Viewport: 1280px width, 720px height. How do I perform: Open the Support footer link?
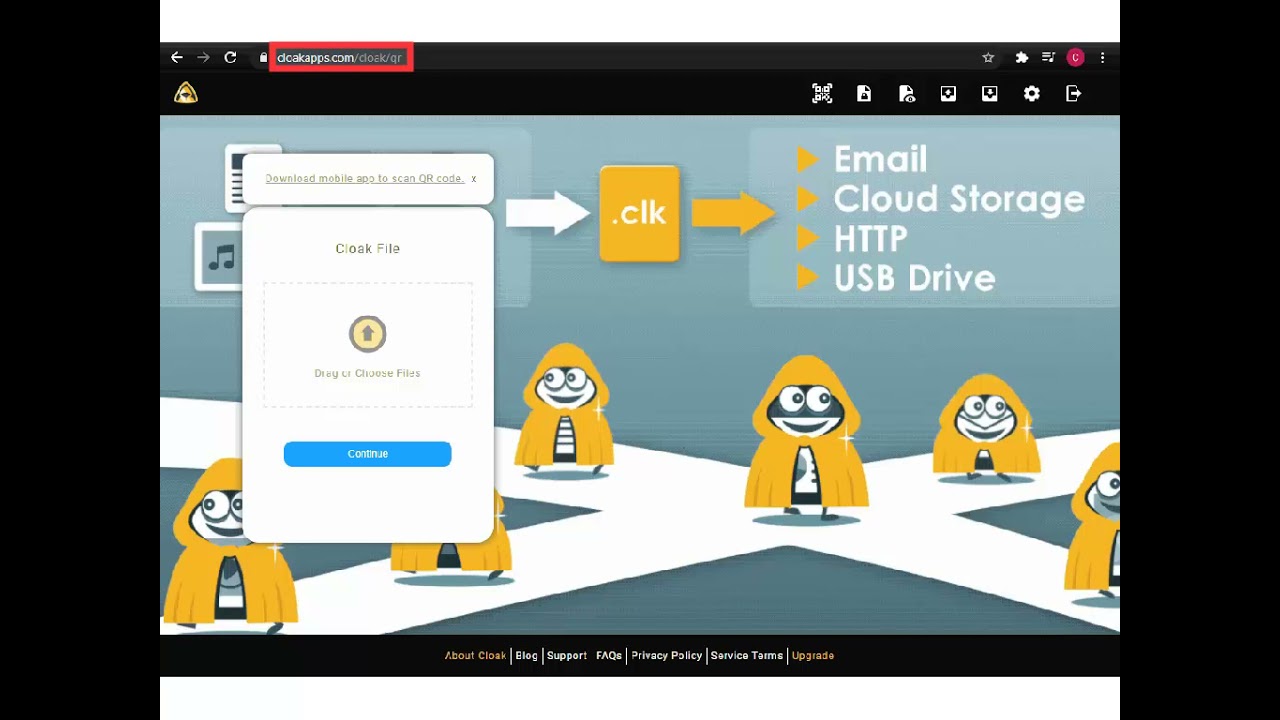[x=566, y=656]
